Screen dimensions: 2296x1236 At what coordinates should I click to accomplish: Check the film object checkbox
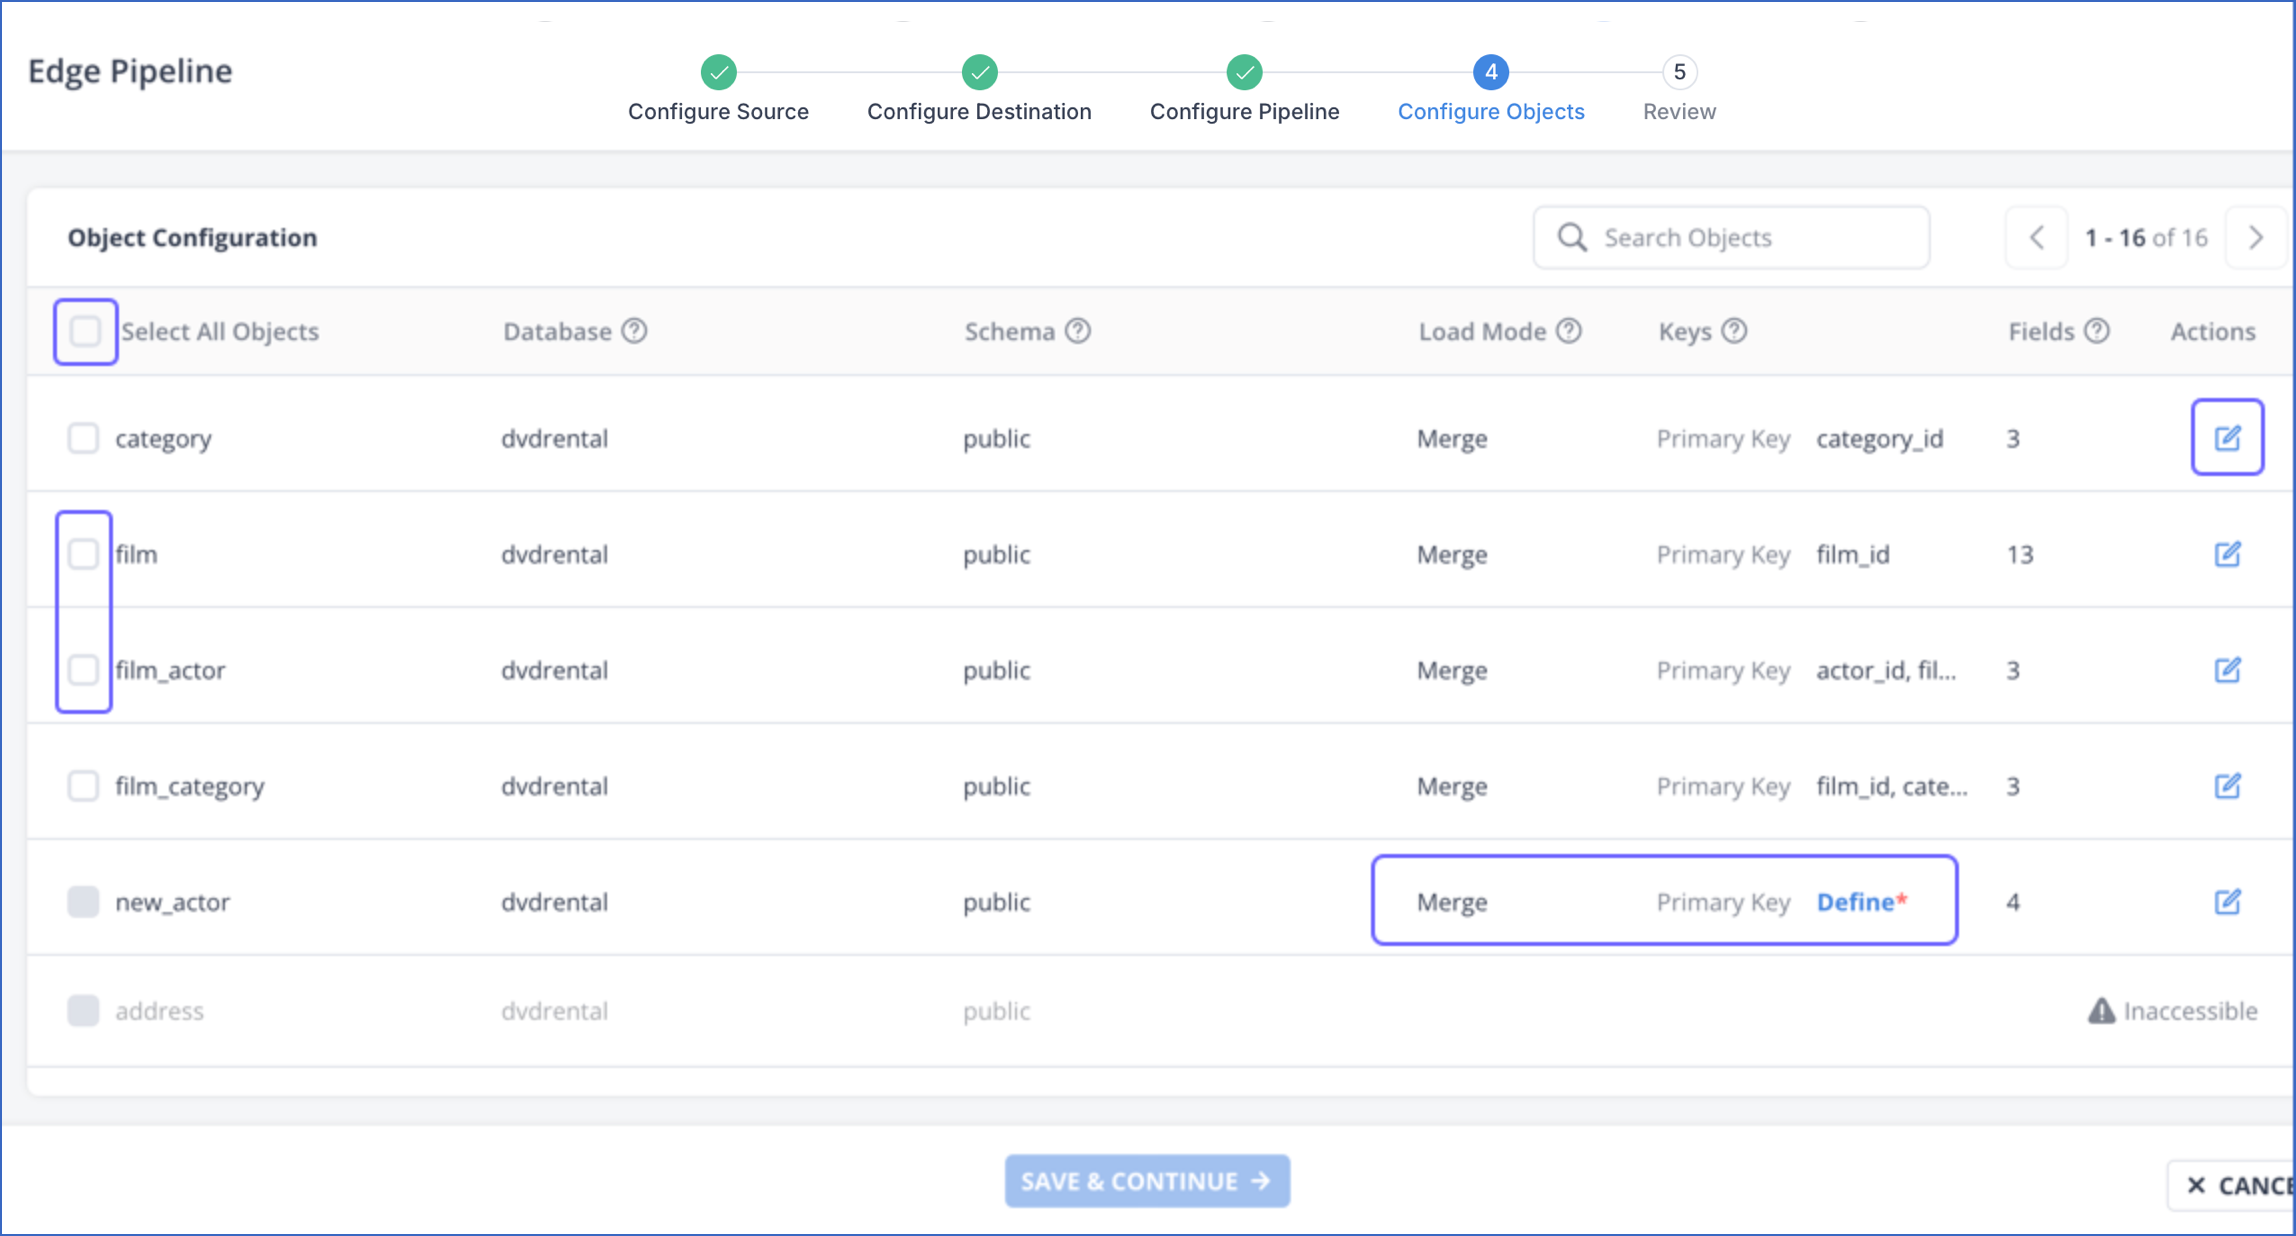(x=84, y=554)
